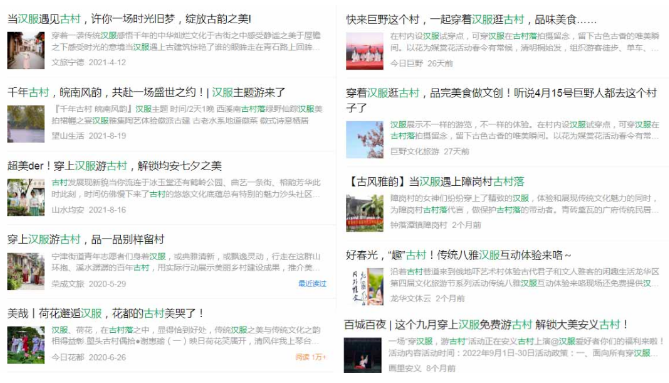Image resolution: width=669 pixels, height=383 pixels.
Task: Click thumbnail beside 千年古村 article
Action: click(26, 124)
